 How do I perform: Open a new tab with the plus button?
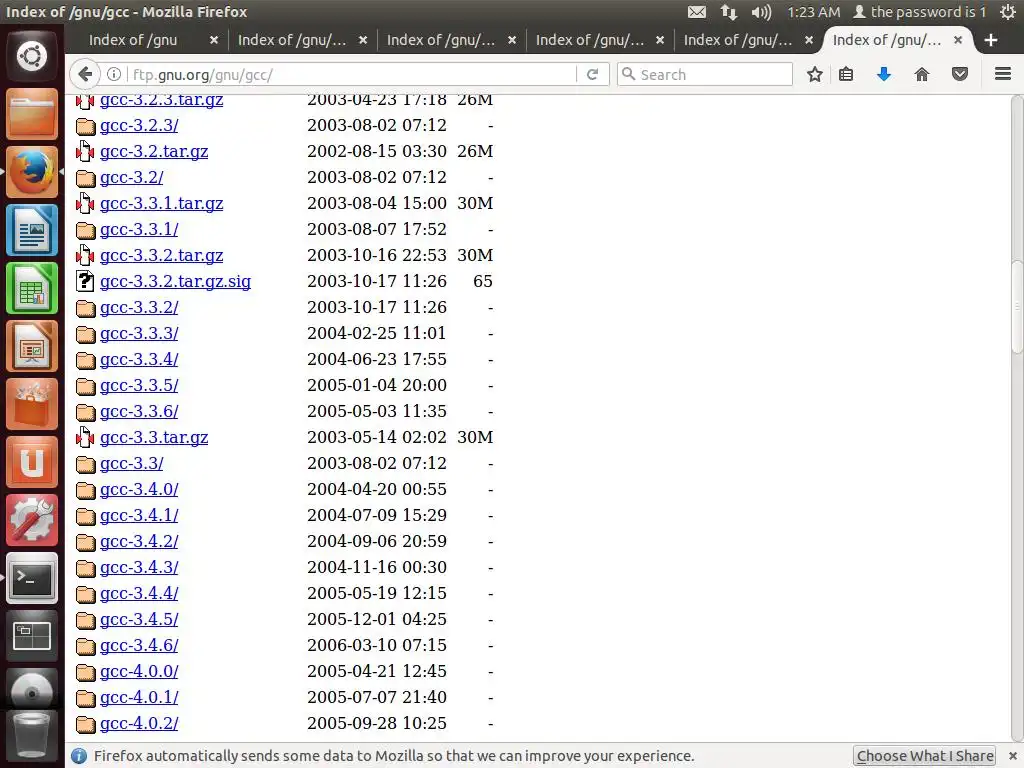pos(991,40)
